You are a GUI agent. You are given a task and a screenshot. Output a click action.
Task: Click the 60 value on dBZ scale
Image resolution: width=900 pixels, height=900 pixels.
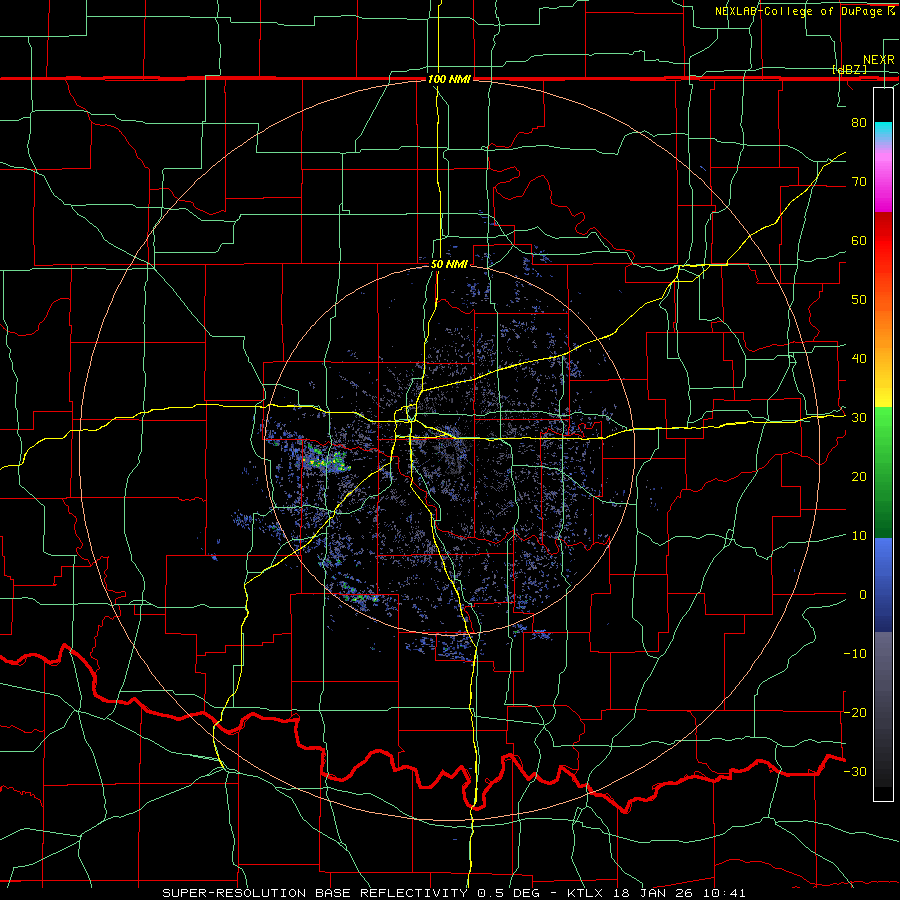tap(859, 240)
